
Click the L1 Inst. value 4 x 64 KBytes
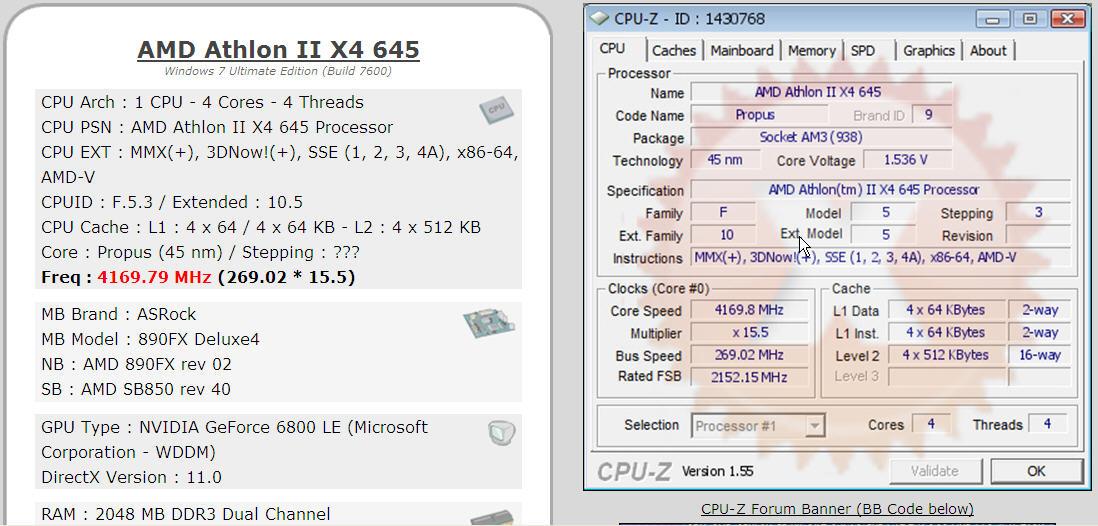point(946,333)
